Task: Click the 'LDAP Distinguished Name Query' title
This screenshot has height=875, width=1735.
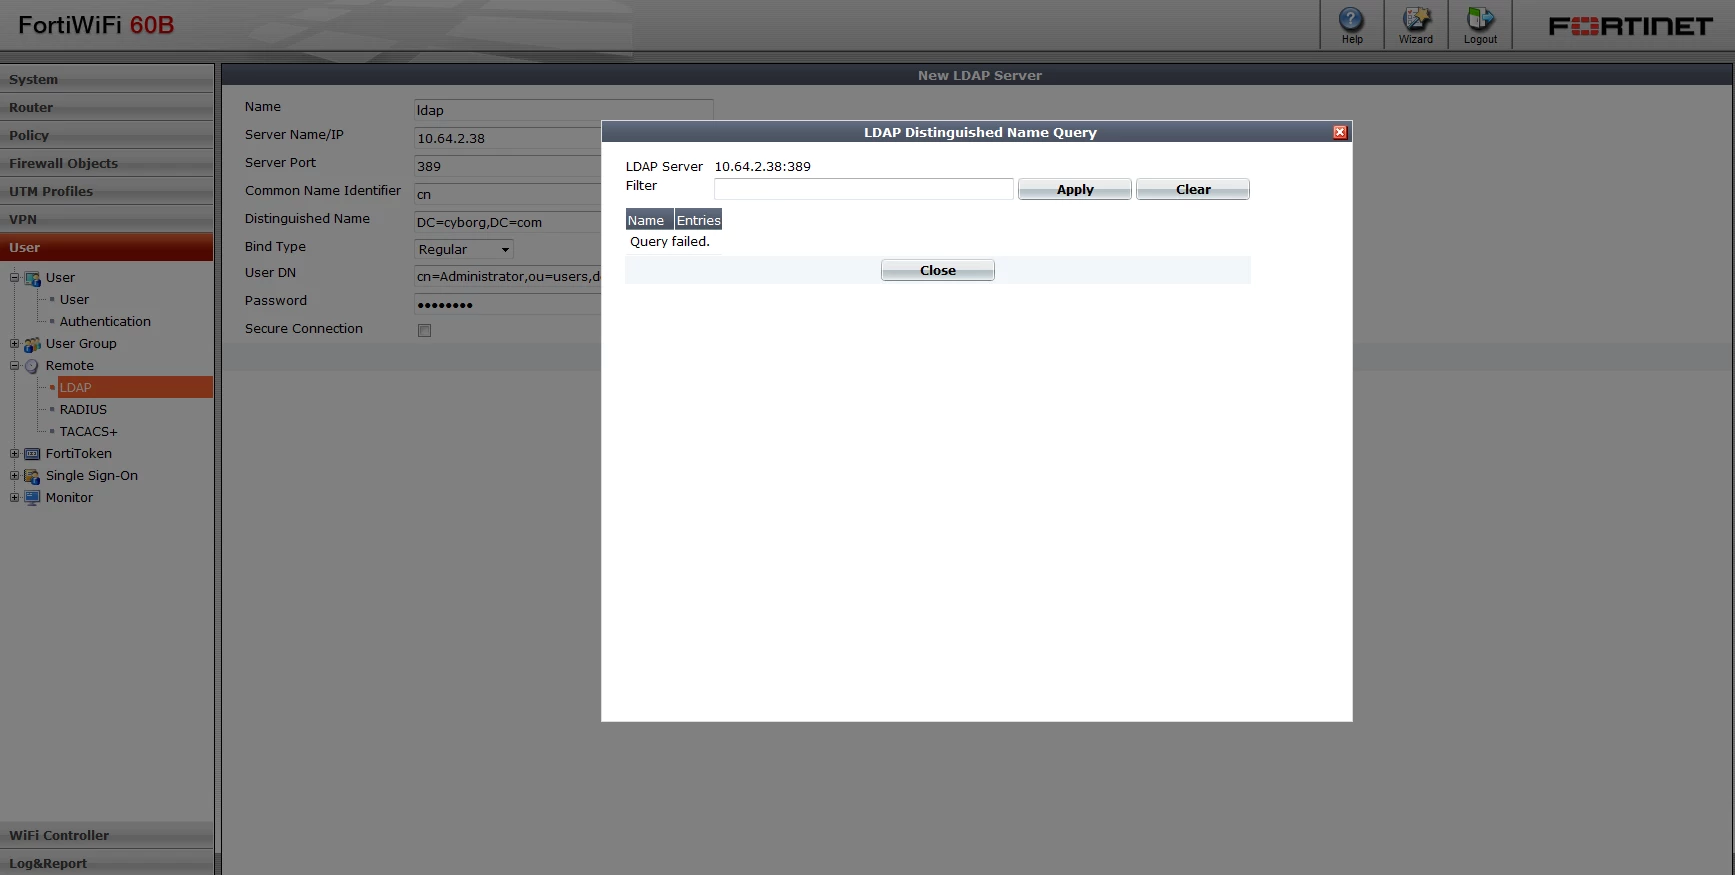Action: [x=980, y=132]
